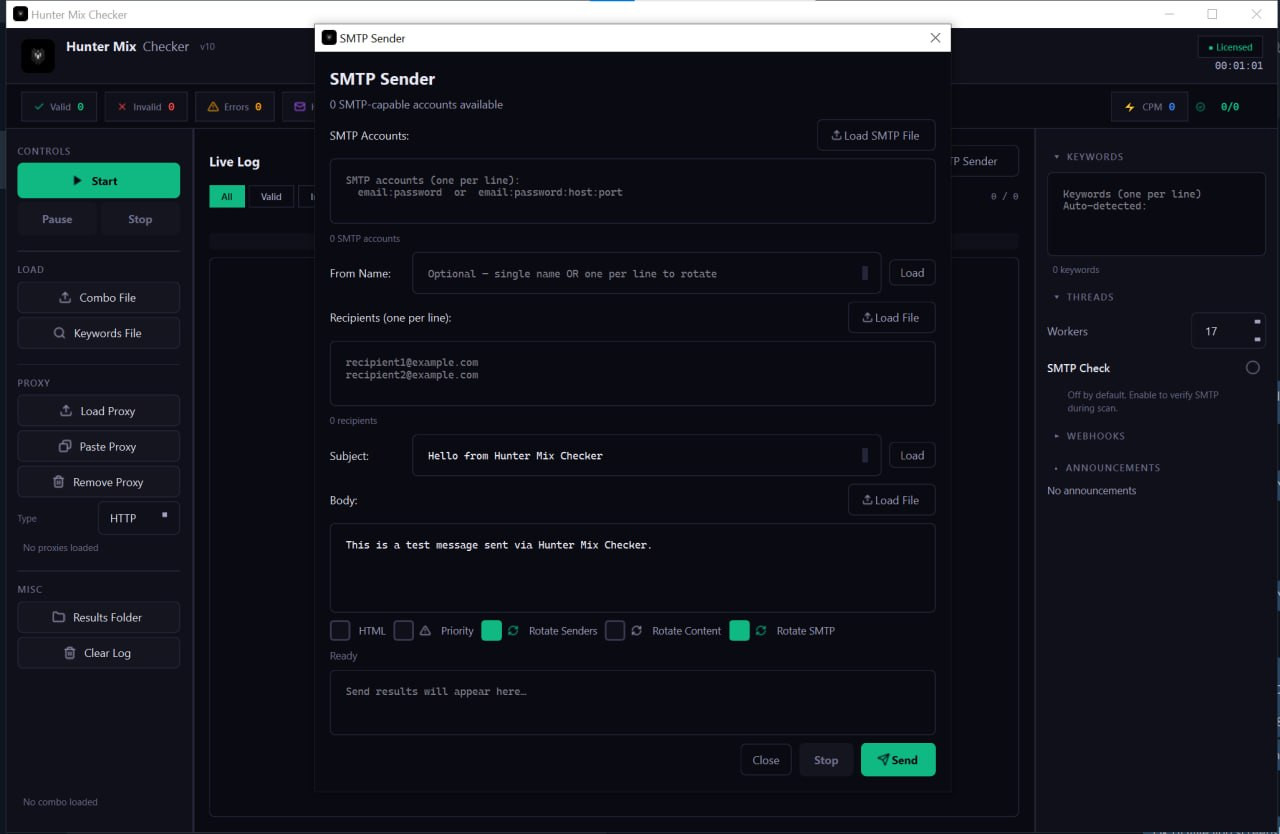Viewport: 1280px width, 834px height.
Task: Tick the Priority checkbox
Action: tap(403, 630)
